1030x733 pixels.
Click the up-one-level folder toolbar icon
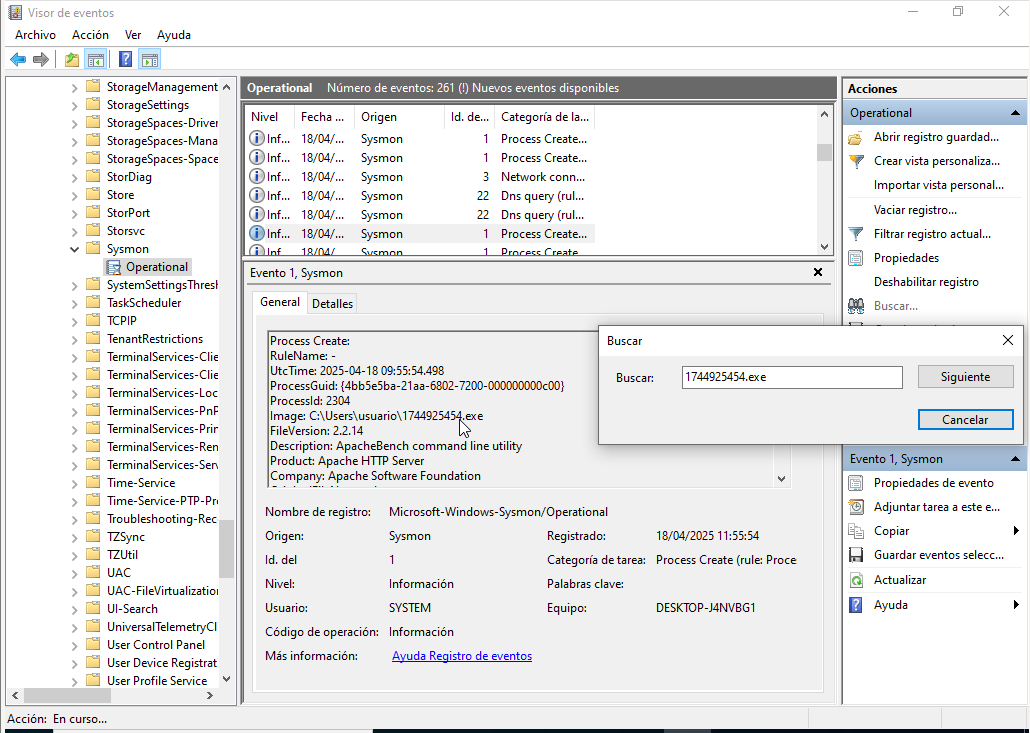72,60
